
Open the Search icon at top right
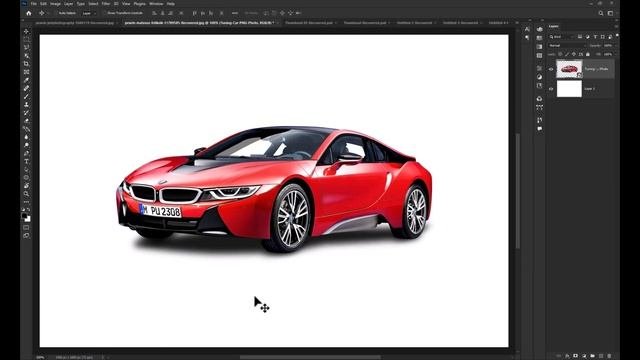(601, 13)
